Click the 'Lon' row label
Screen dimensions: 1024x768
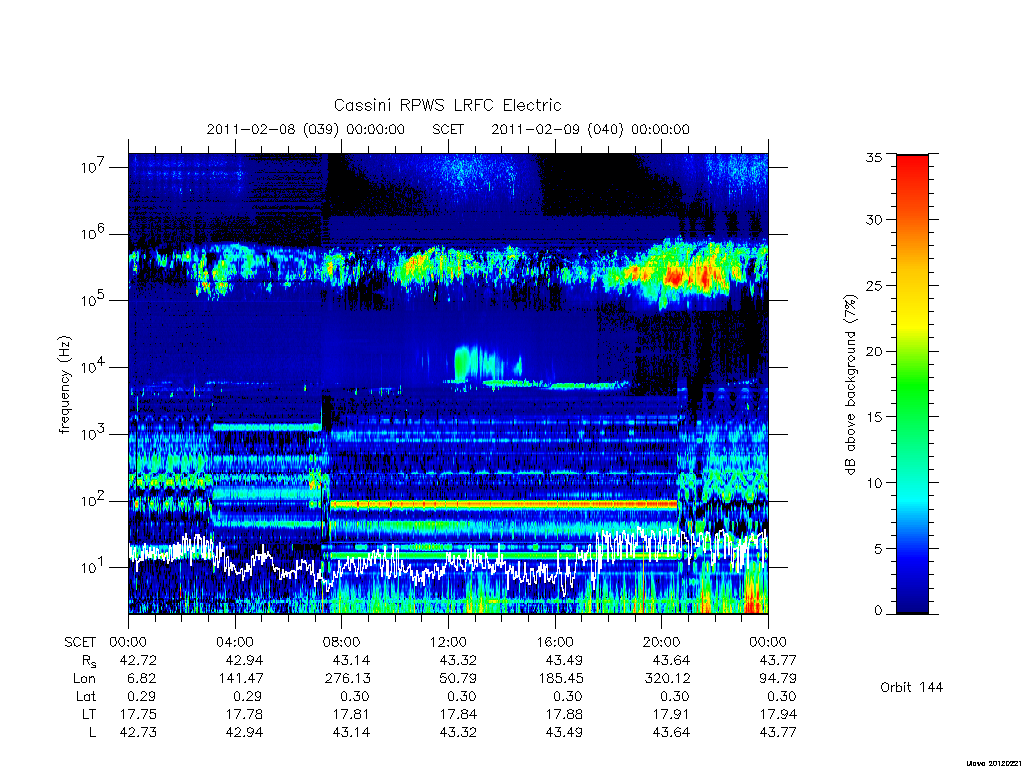tap(84, 679)
